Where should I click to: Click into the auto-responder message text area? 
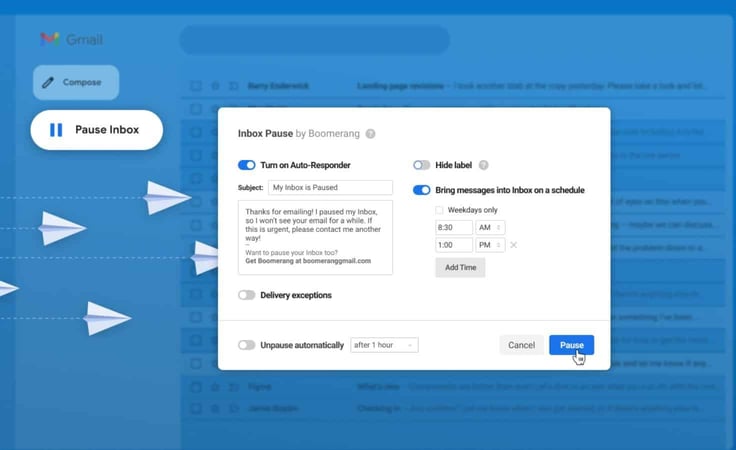point(315,237)
